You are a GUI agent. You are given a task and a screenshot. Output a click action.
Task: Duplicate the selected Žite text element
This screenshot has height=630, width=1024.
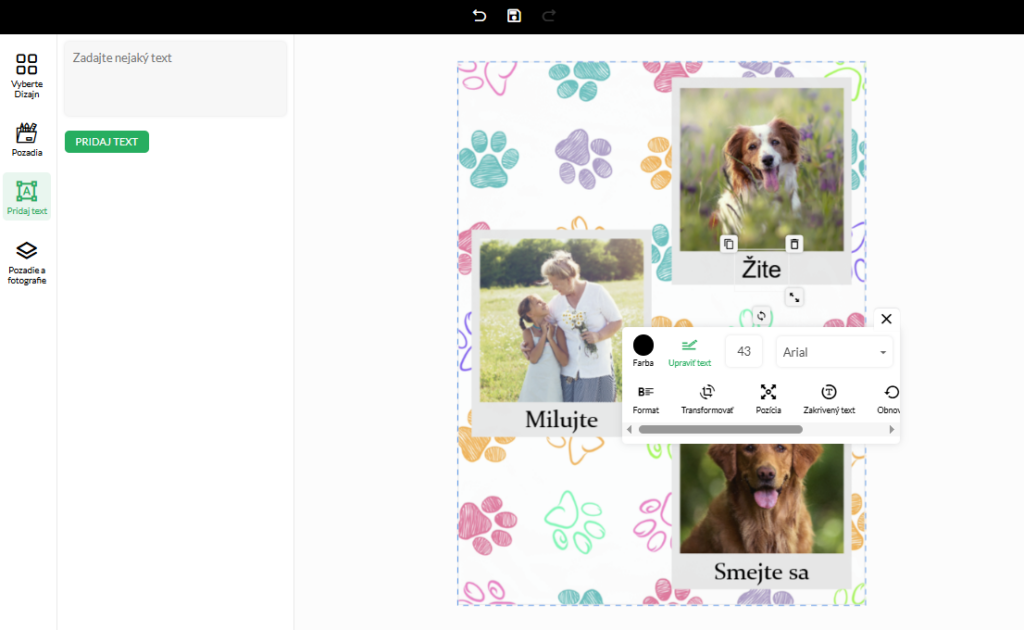pos(728,244)
